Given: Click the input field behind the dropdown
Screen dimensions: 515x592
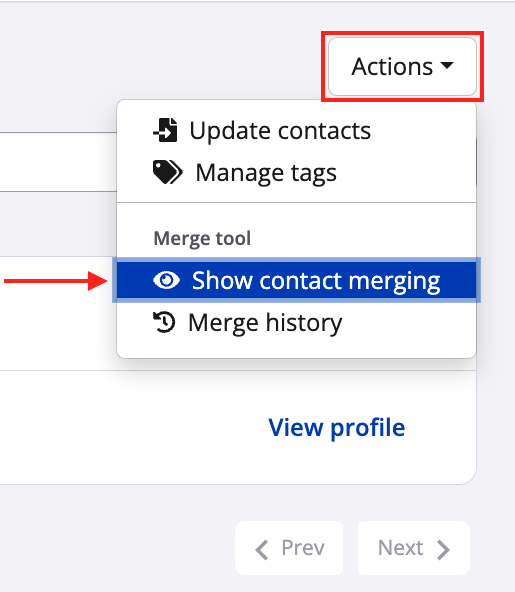Looking at the screenshot, I should click(58, 162).
